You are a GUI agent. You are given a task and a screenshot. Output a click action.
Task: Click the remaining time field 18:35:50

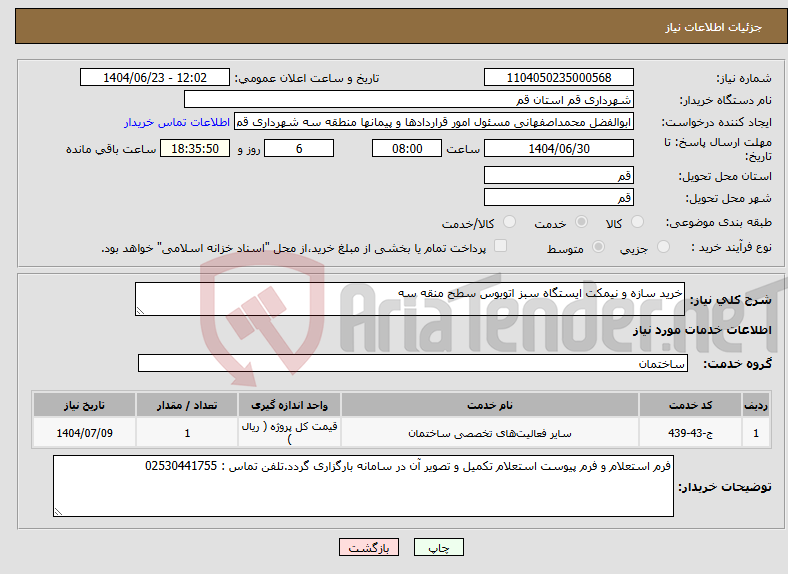(195, 149)
